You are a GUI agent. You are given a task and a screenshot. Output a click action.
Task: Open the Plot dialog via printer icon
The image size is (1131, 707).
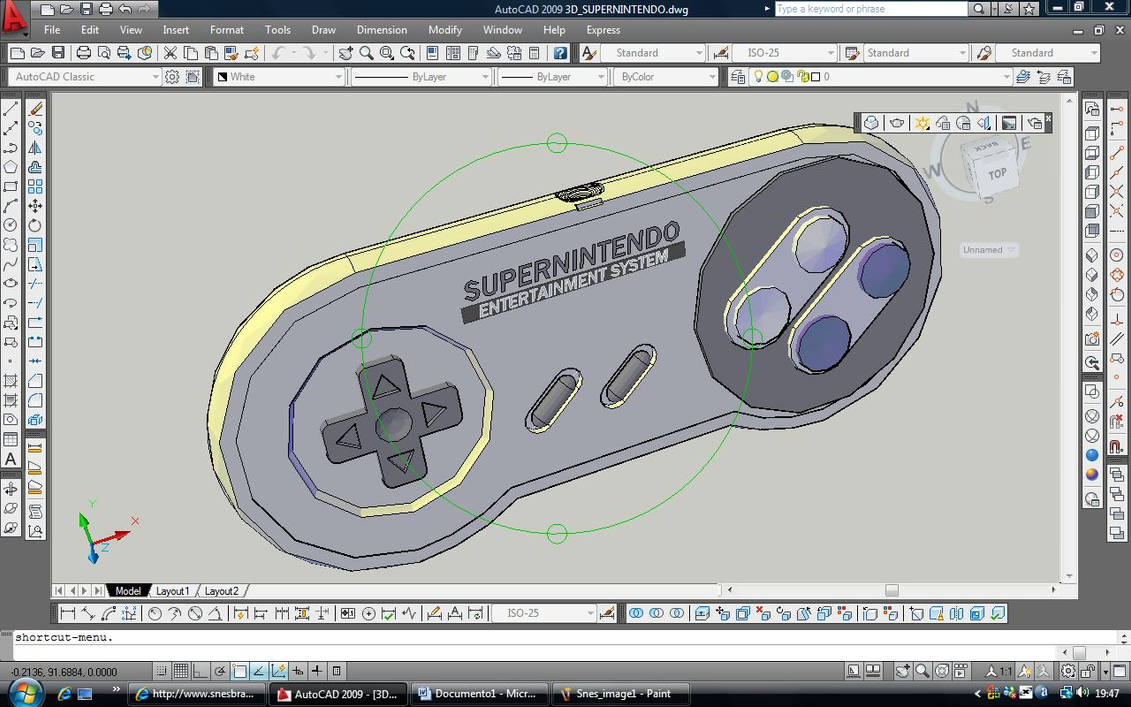click(x=82, y=52)
